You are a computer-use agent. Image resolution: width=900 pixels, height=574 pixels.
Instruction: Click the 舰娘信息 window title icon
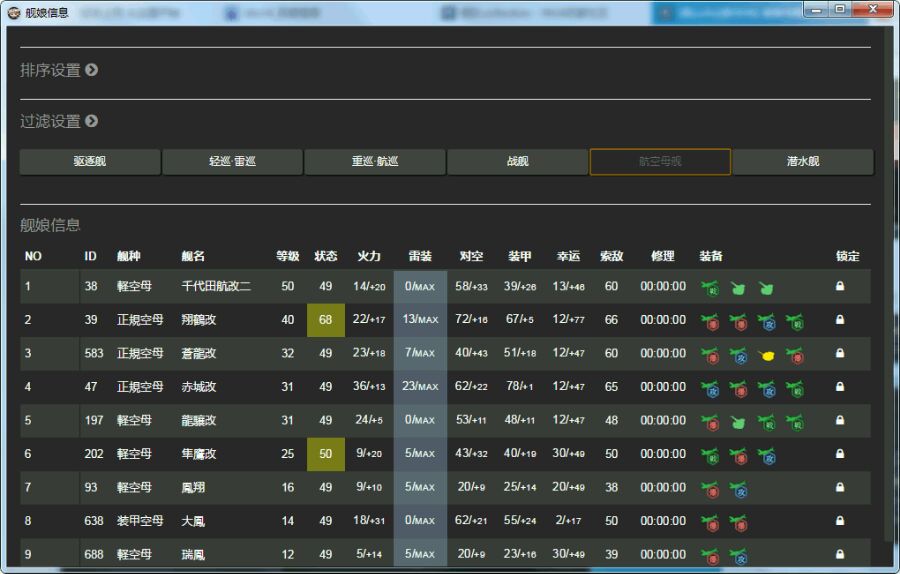[14, 12]
